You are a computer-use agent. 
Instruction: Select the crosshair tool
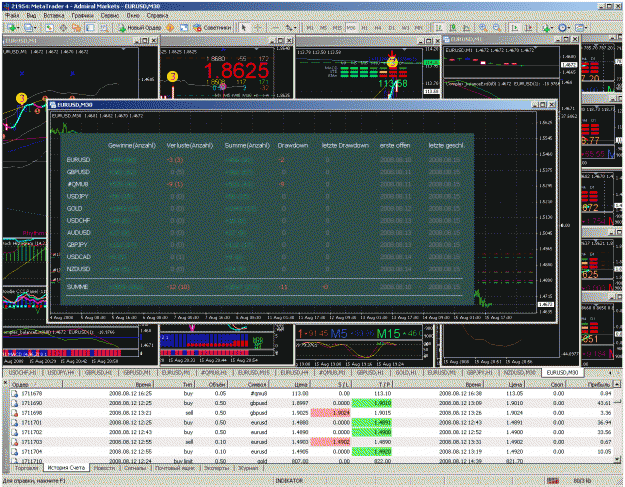coord(258,27)
